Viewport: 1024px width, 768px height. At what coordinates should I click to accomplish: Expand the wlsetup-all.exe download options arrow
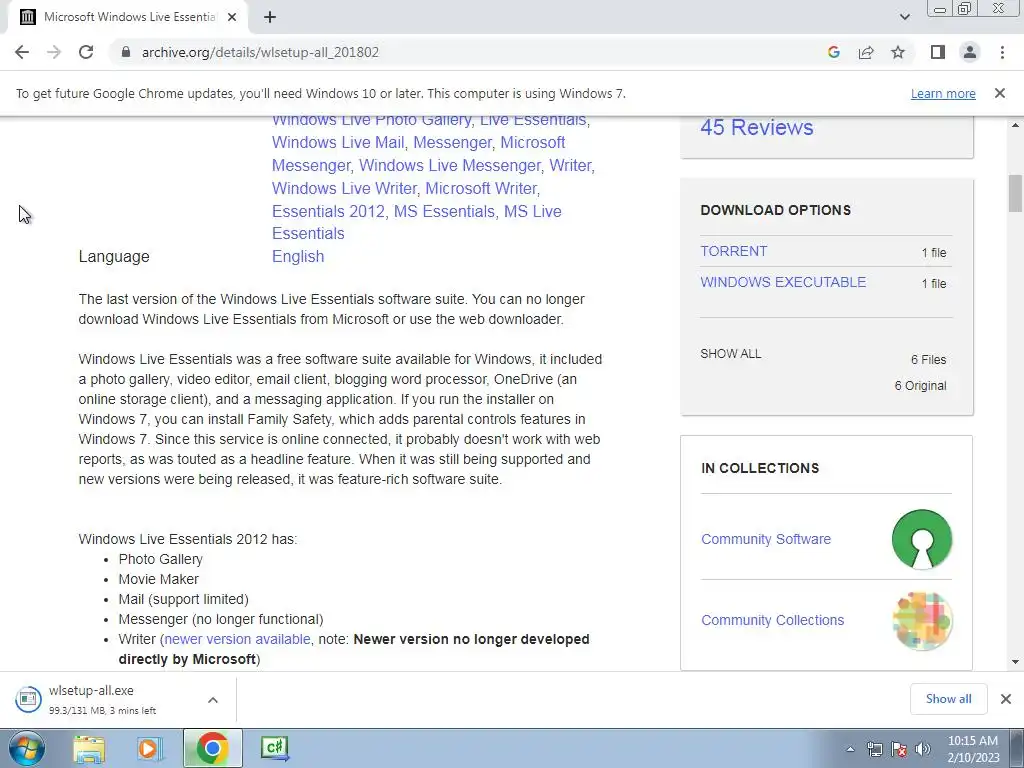click(213, 700)
